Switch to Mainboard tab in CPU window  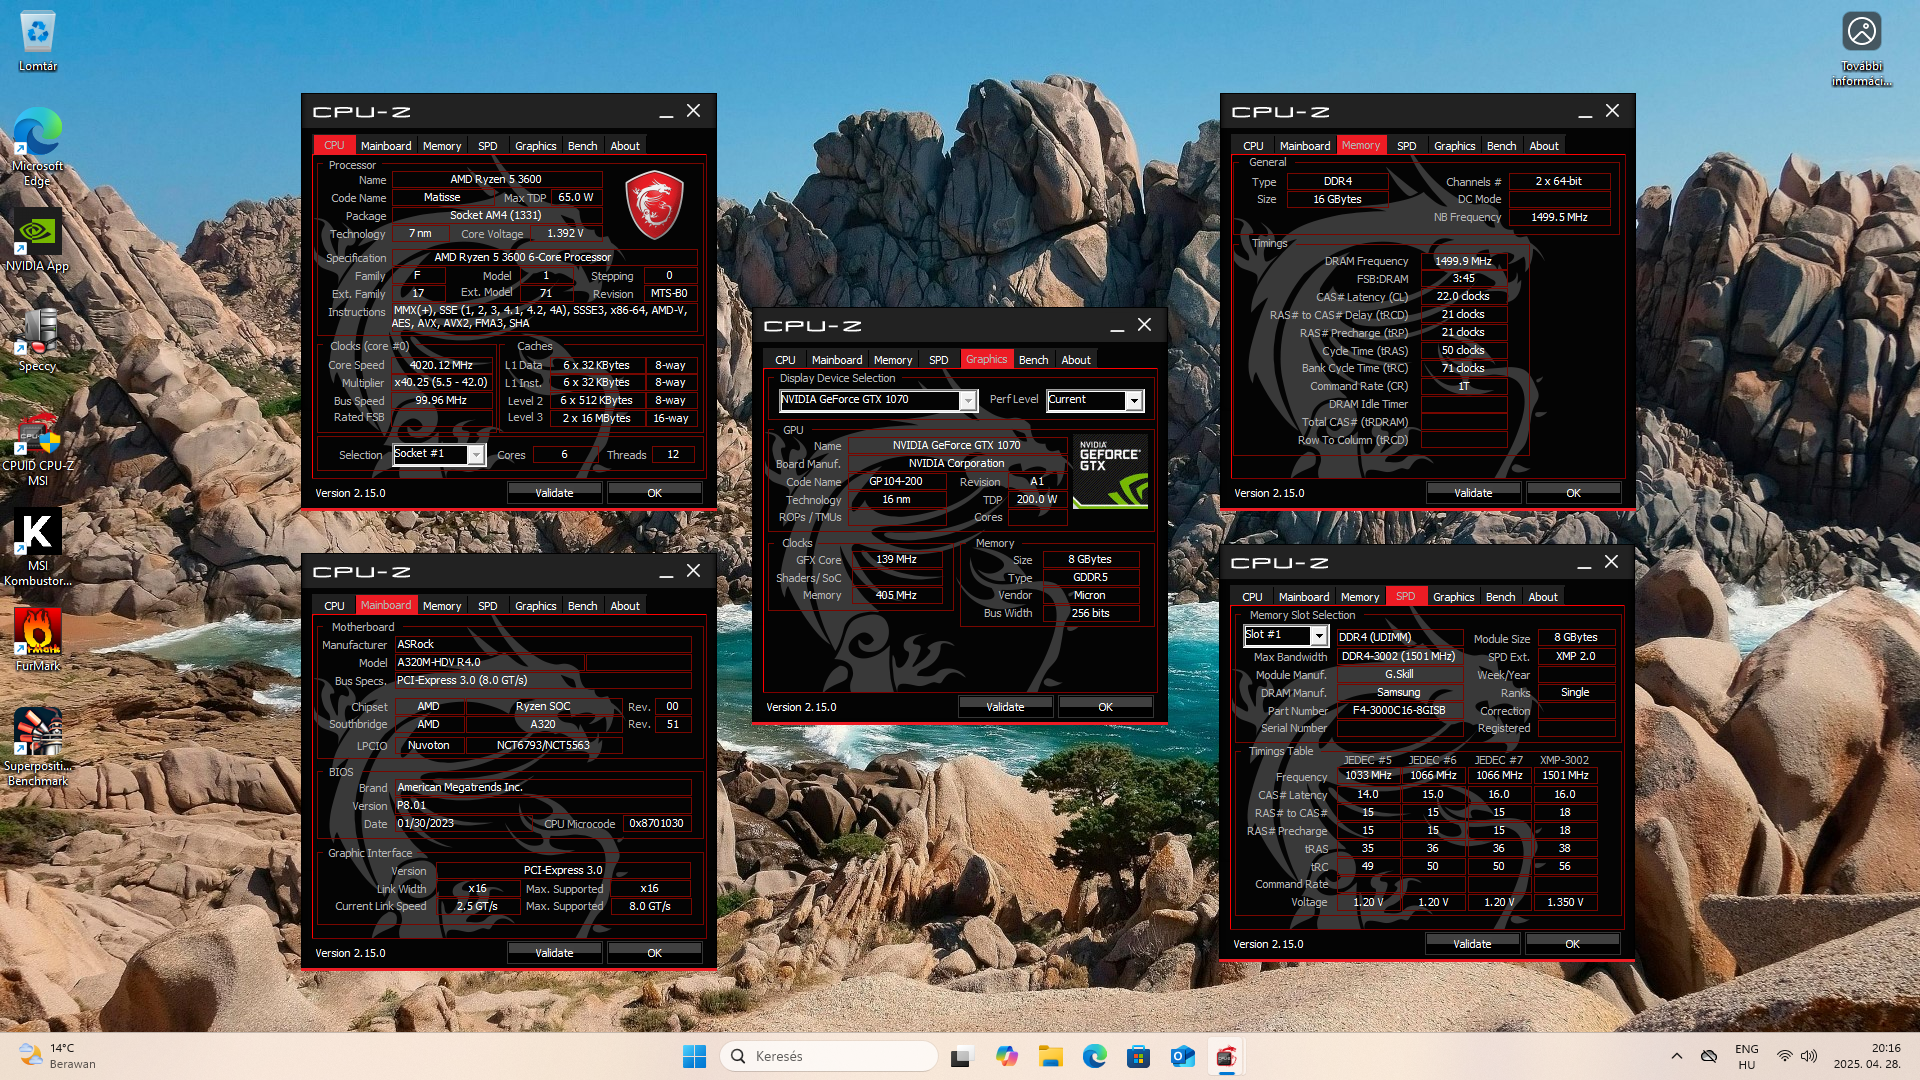pos(386,146)
